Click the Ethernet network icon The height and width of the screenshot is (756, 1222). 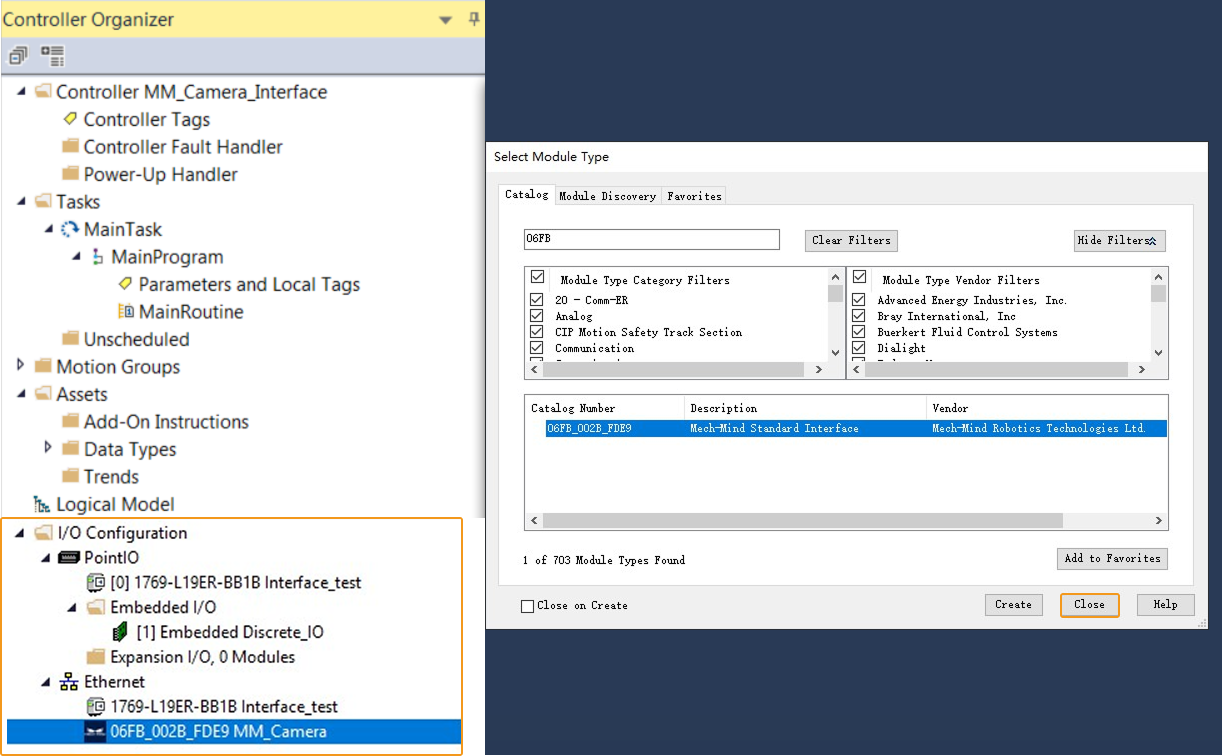click(x=69, y=682)
